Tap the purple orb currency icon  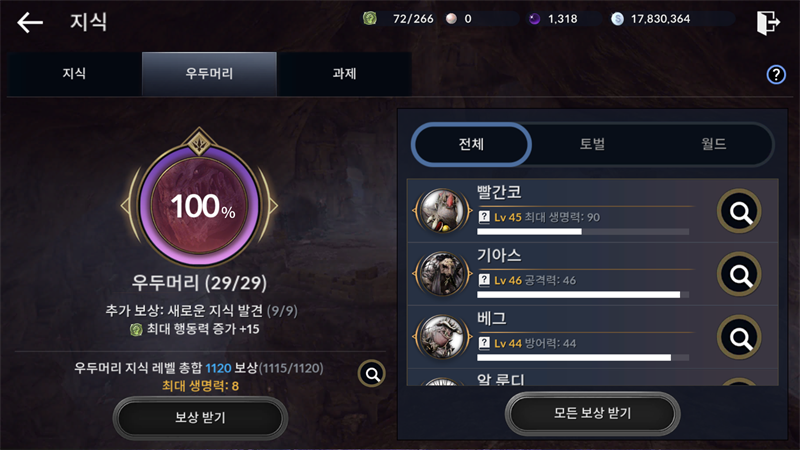coord(534,19)
